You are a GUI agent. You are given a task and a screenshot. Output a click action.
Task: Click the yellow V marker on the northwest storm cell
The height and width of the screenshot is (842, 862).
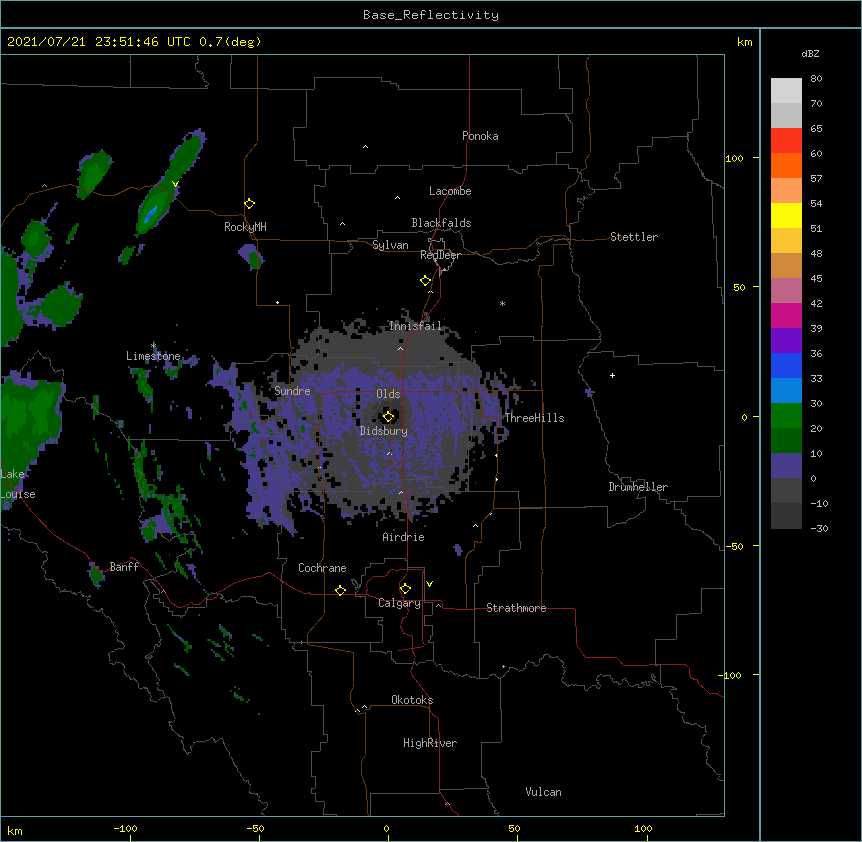(x=175, y=184)
